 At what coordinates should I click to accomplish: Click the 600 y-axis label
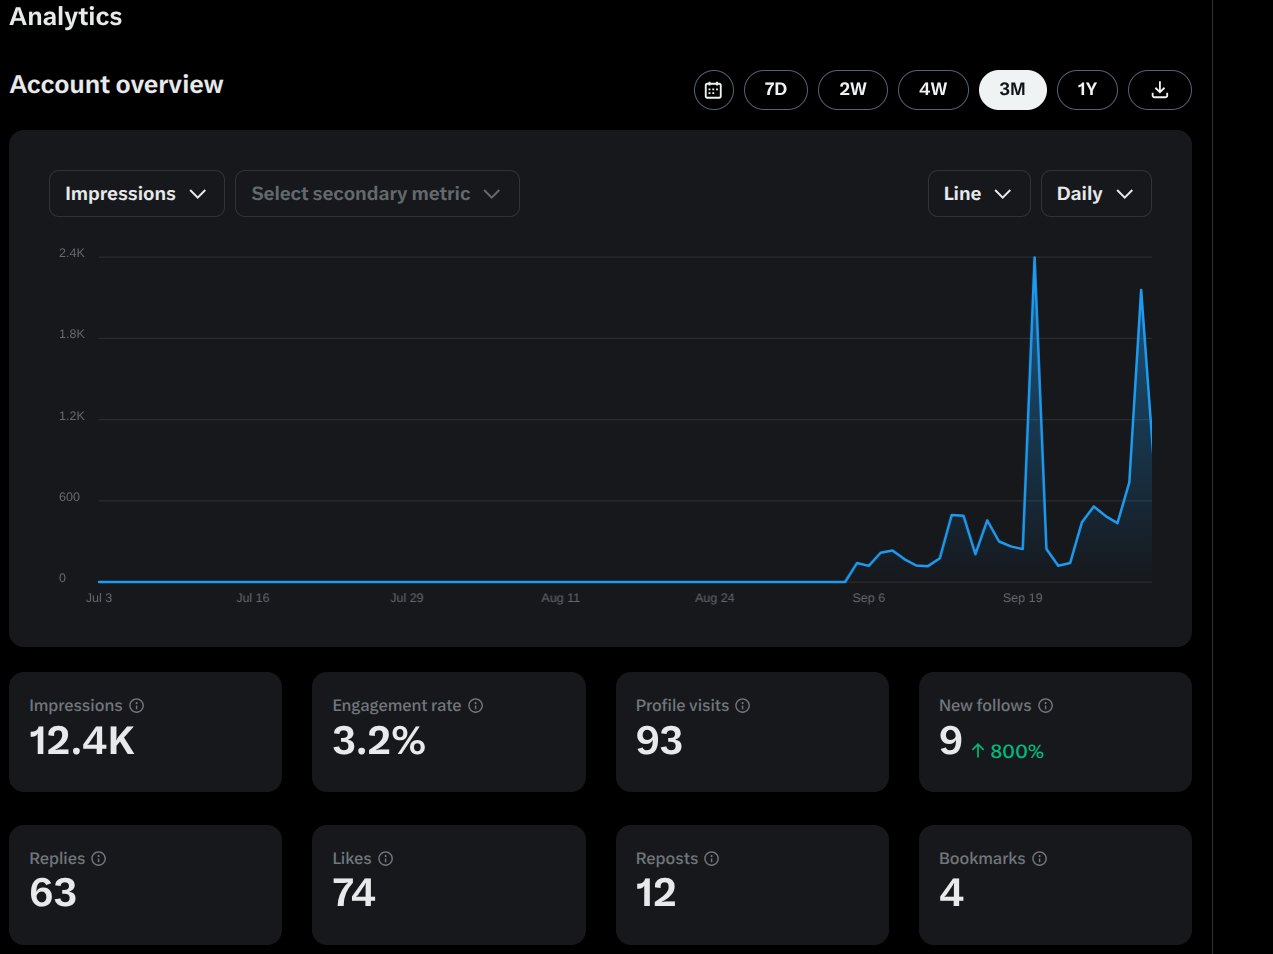[x=69, y=497]
